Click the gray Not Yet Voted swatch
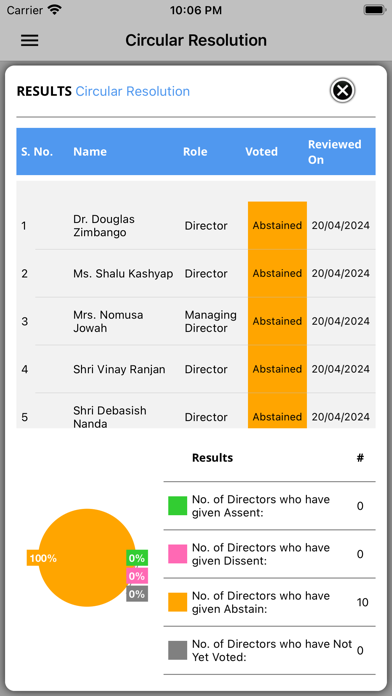The width and height of the screenshot is (392, 696). point(178,651)
